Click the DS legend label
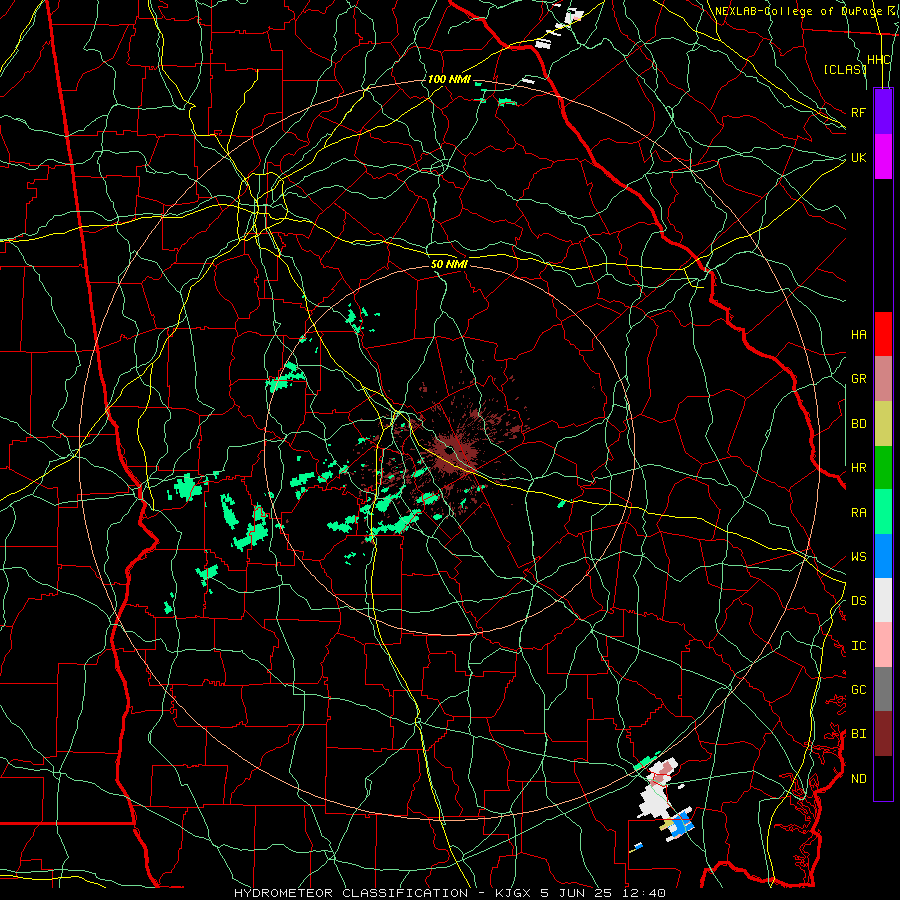The width and height of the screenshot is (900, 900). (858, 601)
